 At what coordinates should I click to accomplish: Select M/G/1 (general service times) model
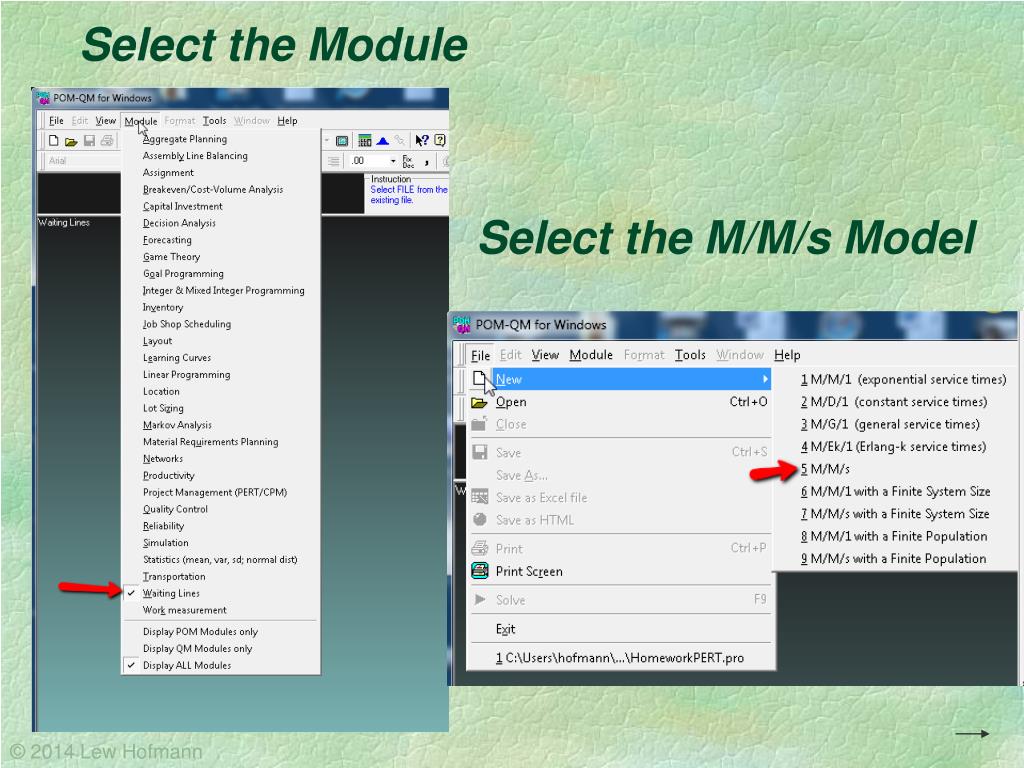coord(890,424)
